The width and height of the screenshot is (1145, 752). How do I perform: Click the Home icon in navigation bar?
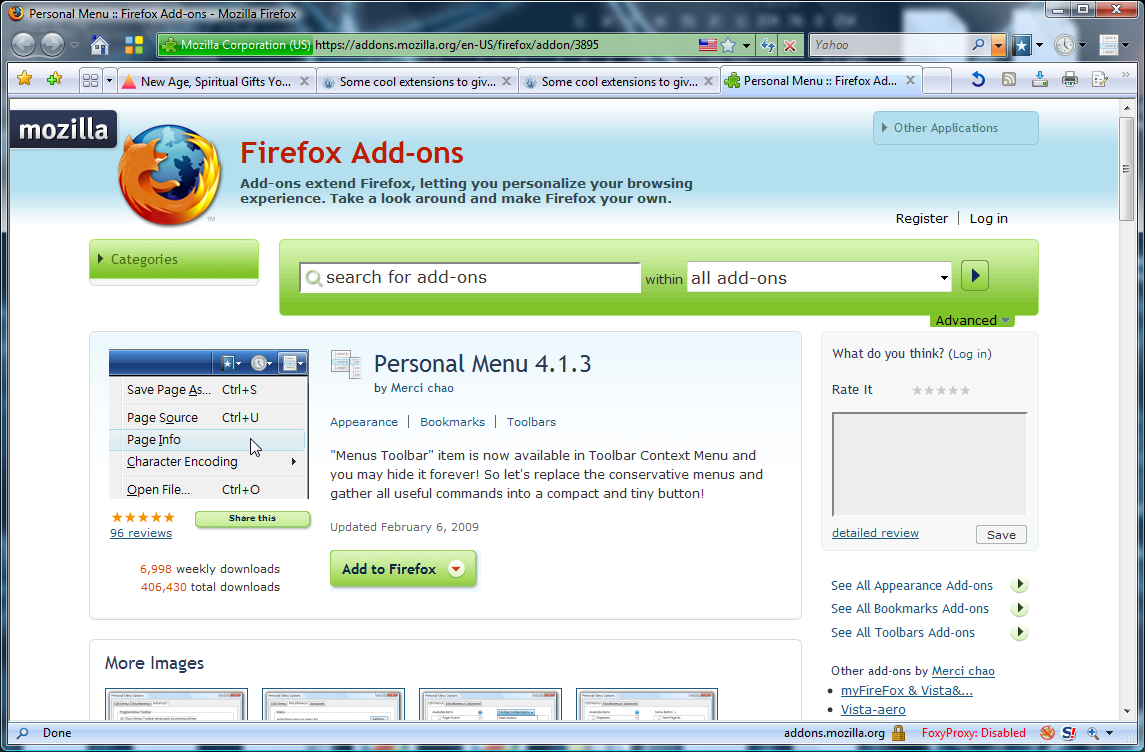100,45
